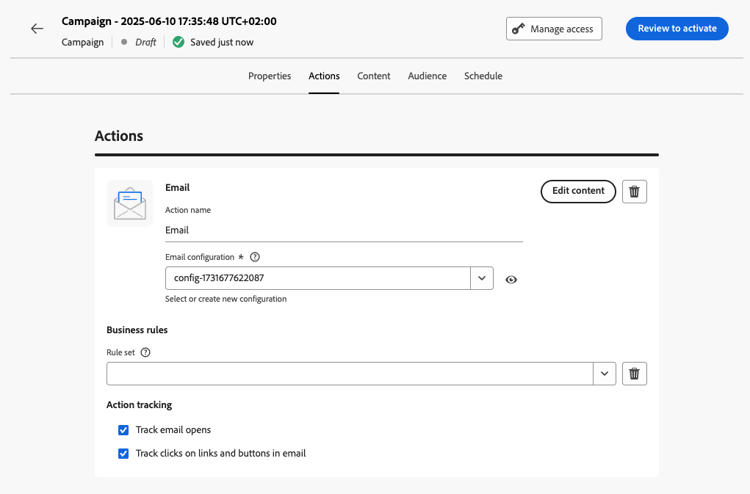Click the Action name input field
This screenshot has height=494, width=750.
click(343, 230)
